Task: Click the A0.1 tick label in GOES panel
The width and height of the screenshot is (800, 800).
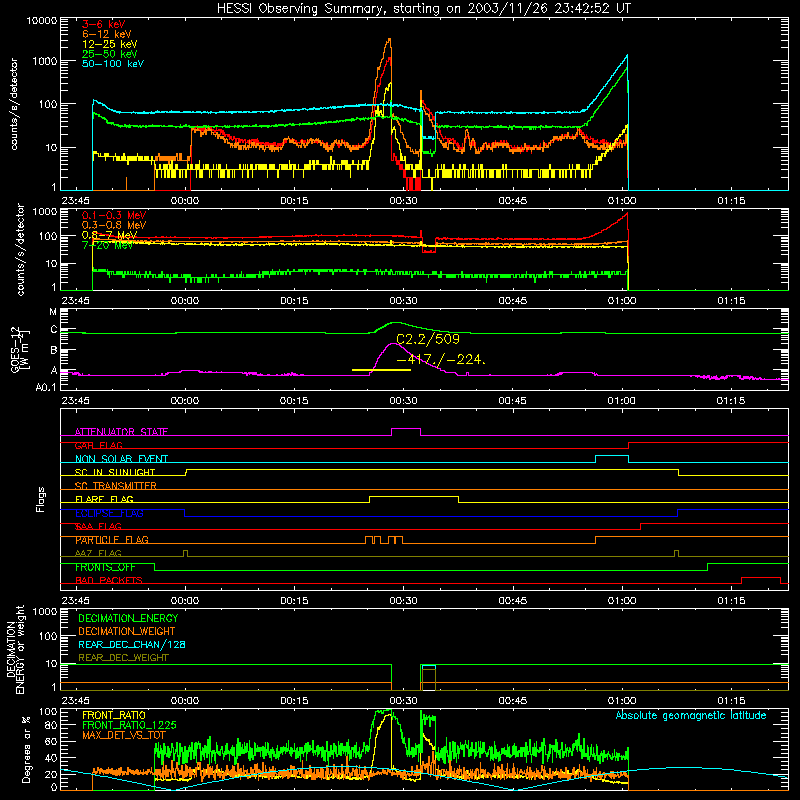Action: (x=46, y=387)
